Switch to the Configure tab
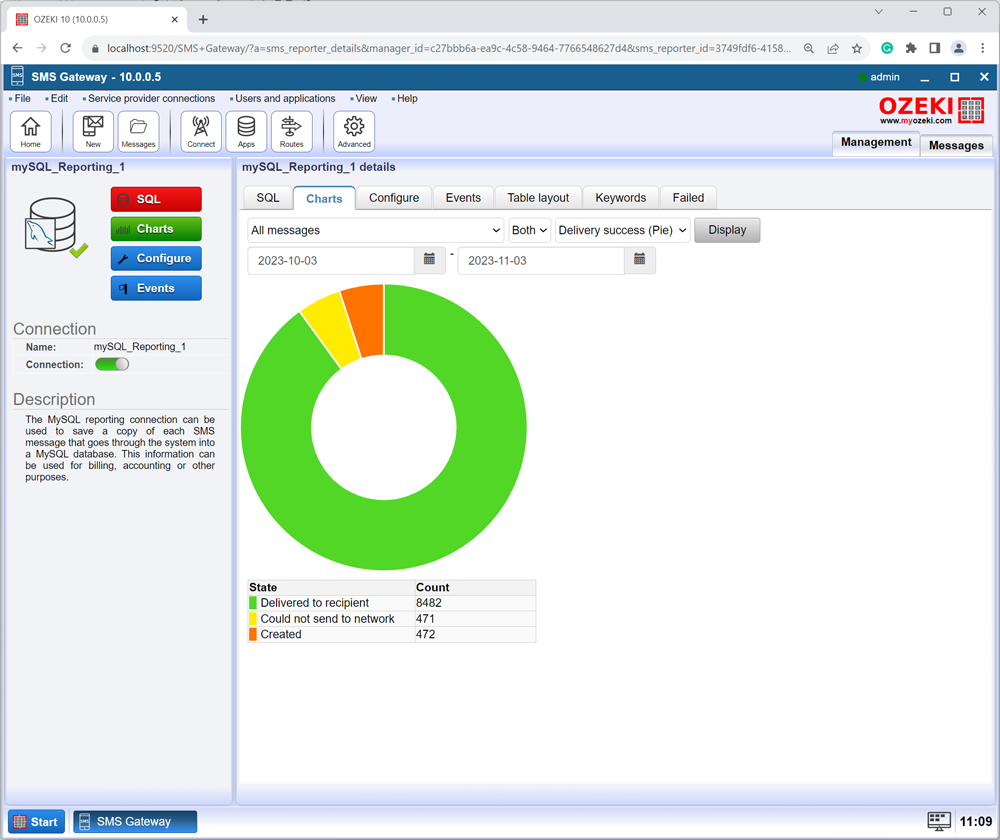 point(394,198)
